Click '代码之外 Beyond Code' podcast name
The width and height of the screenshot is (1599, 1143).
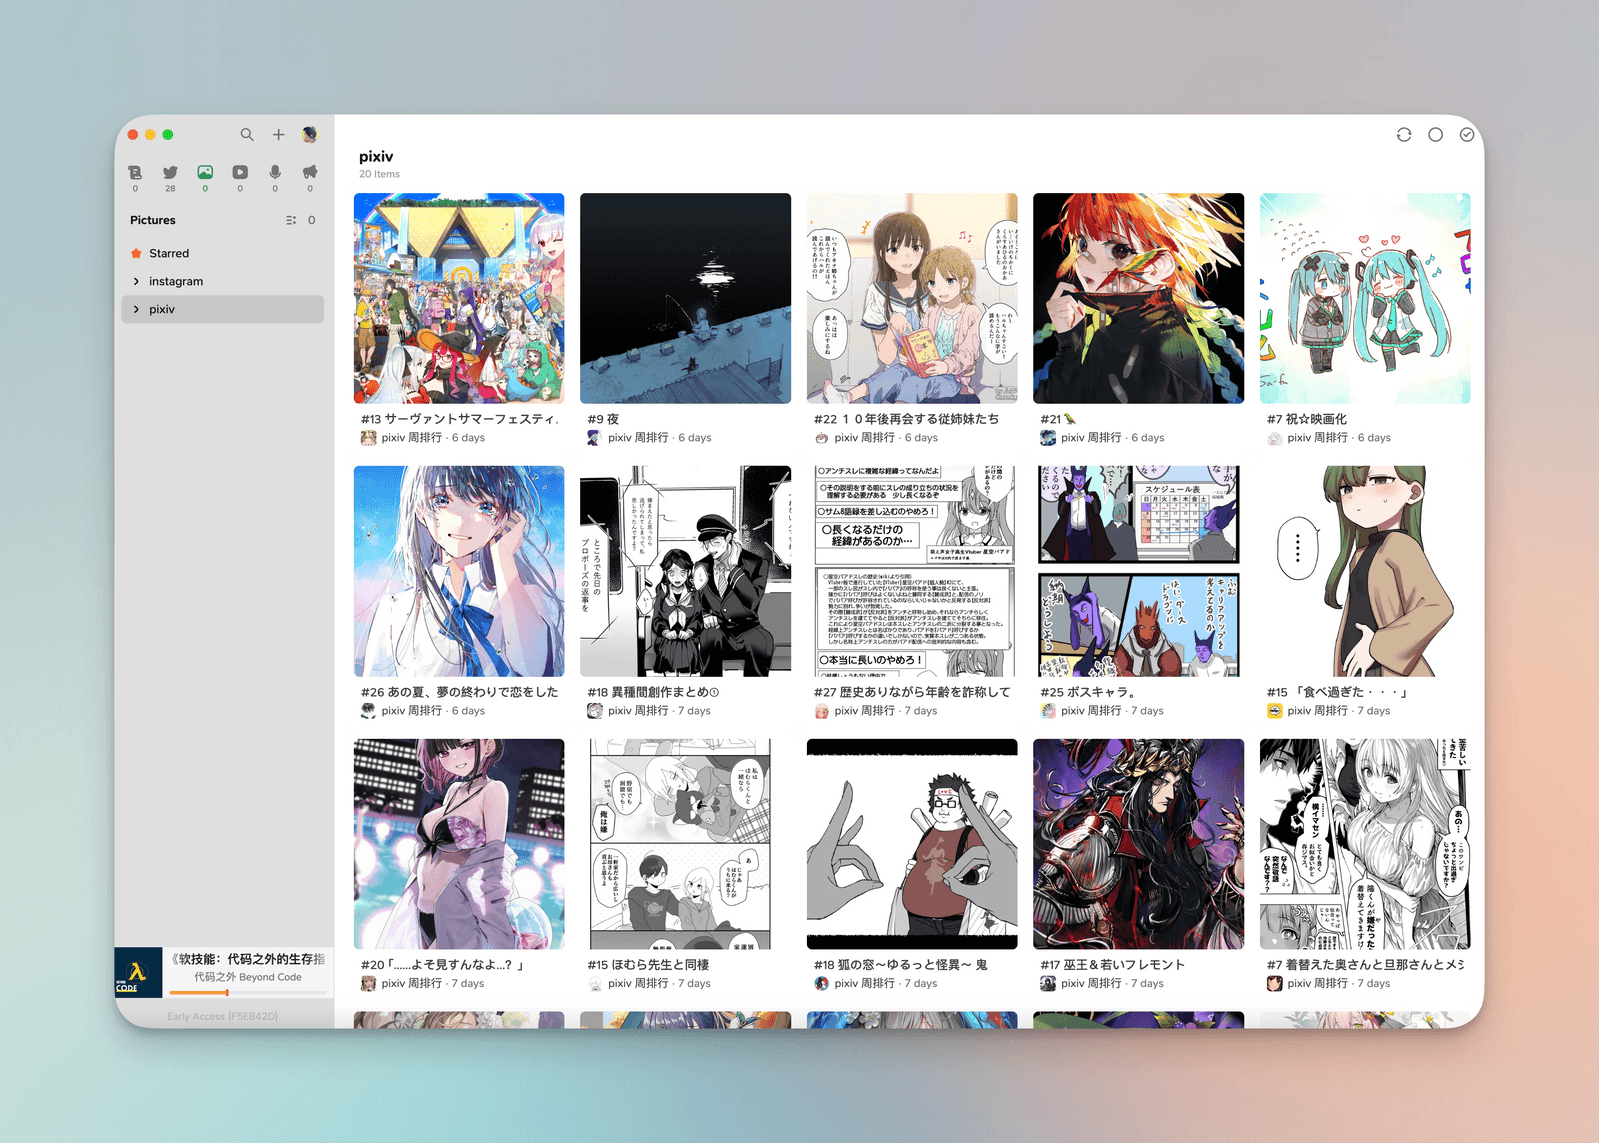point(248,977)
